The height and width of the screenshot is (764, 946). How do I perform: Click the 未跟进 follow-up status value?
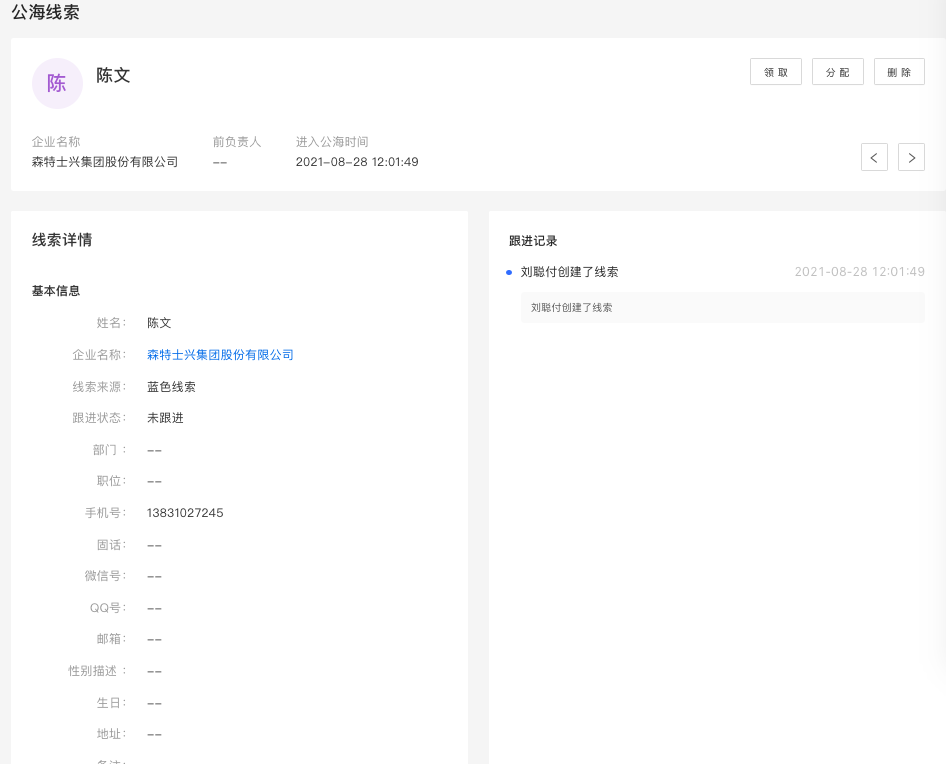(x=165, y=418)
